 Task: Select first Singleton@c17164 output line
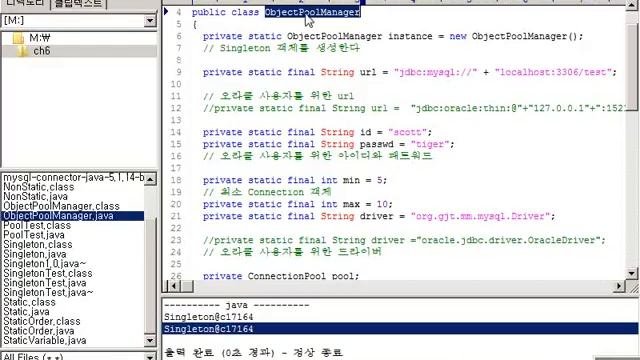[x=209, y=317]
